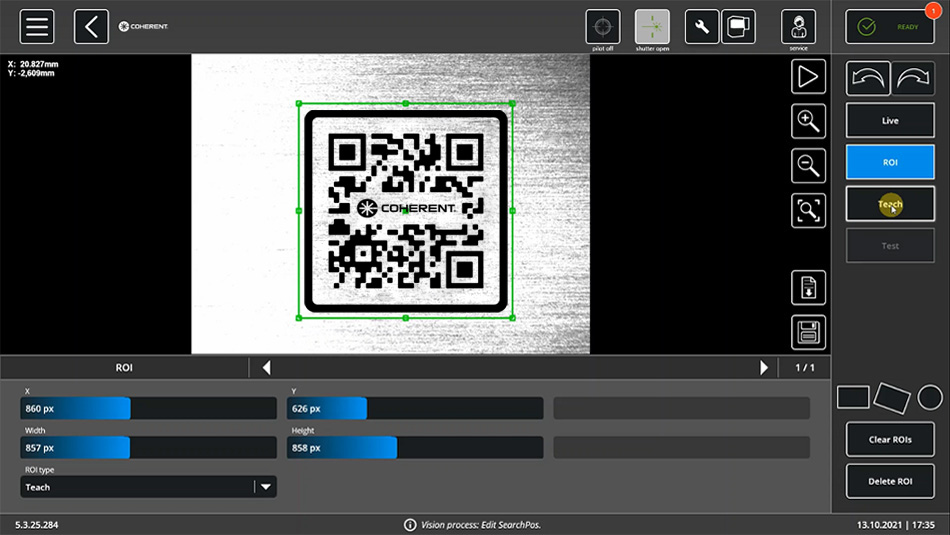The width and height of the screenshot is (950, 535).
Task: Fit image to view icon
Action: click(808, 210)
